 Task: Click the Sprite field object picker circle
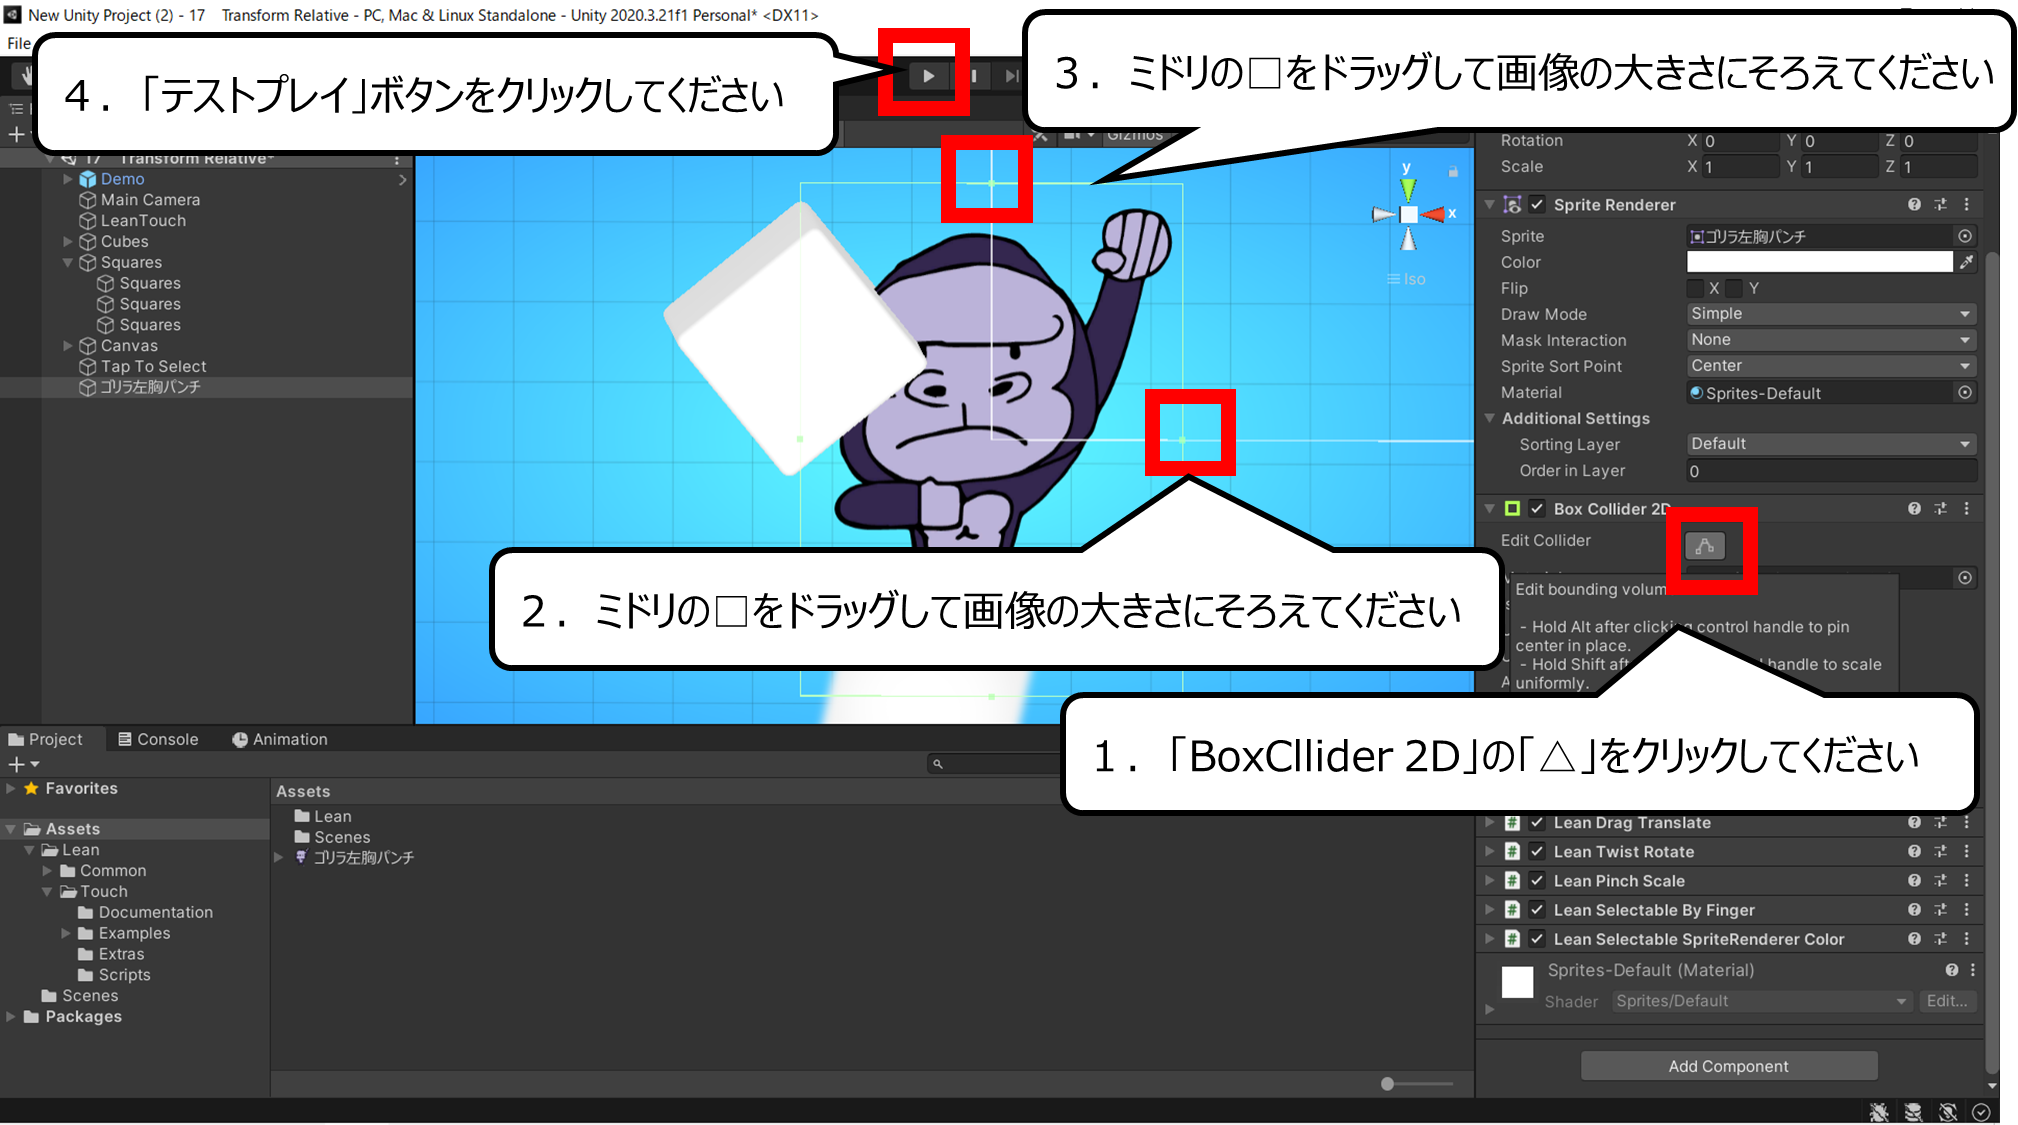tap(1965, 236)
